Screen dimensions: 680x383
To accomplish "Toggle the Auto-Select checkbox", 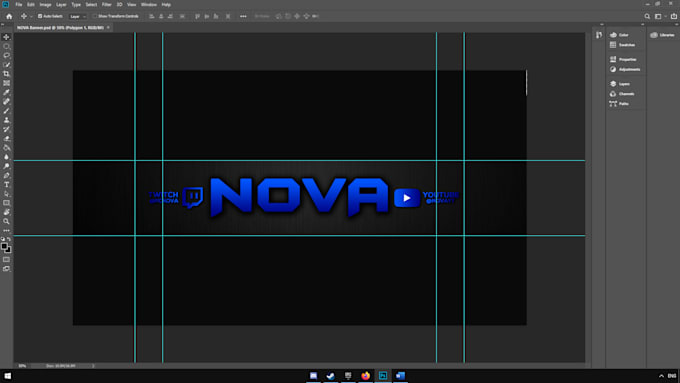I will click(40, 16).
